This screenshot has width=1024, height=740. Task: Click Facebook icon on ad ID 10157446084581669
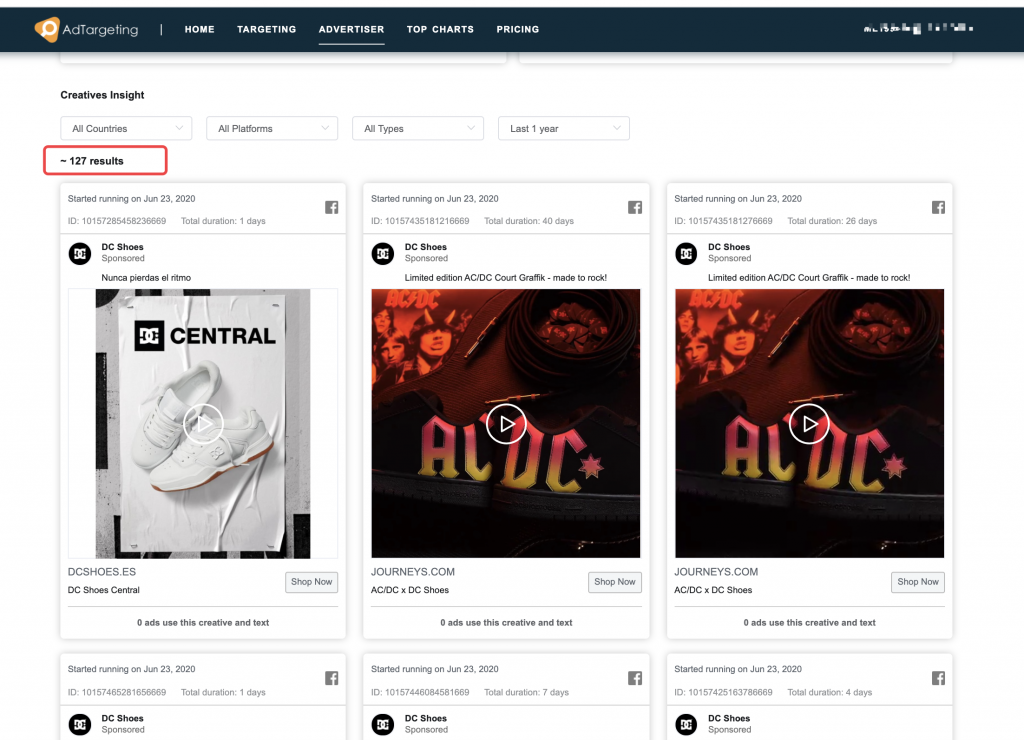pos(635,679)
